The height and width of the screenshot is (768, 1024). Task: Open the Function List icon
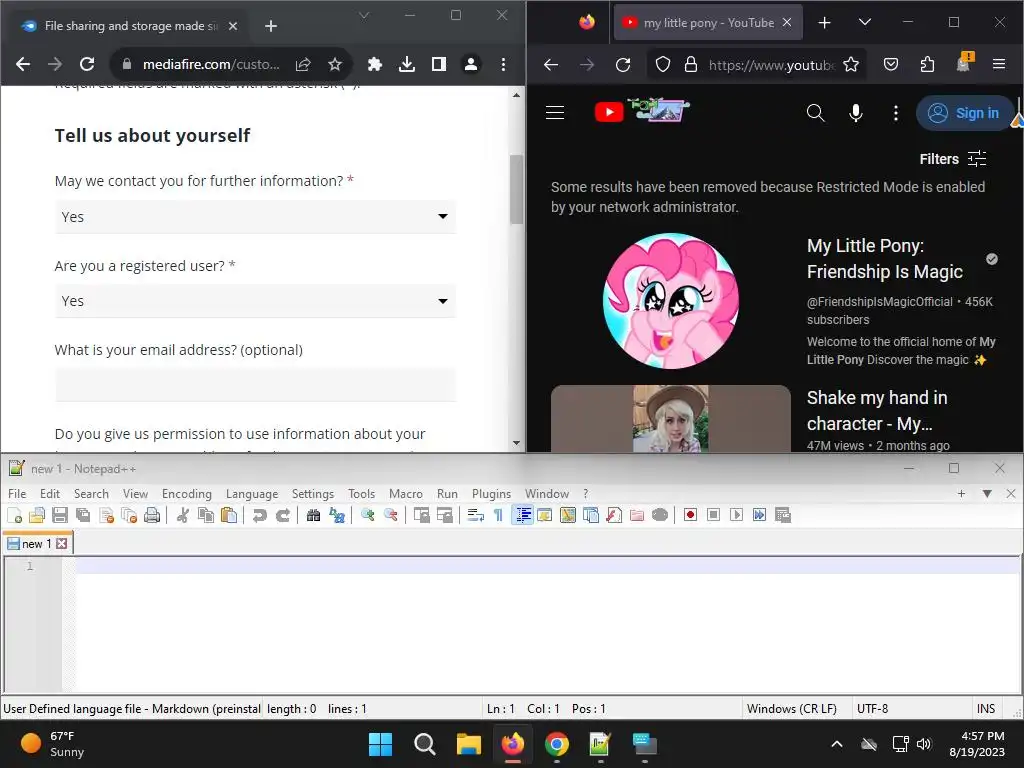pyautogui.click(x=614, y=515)
